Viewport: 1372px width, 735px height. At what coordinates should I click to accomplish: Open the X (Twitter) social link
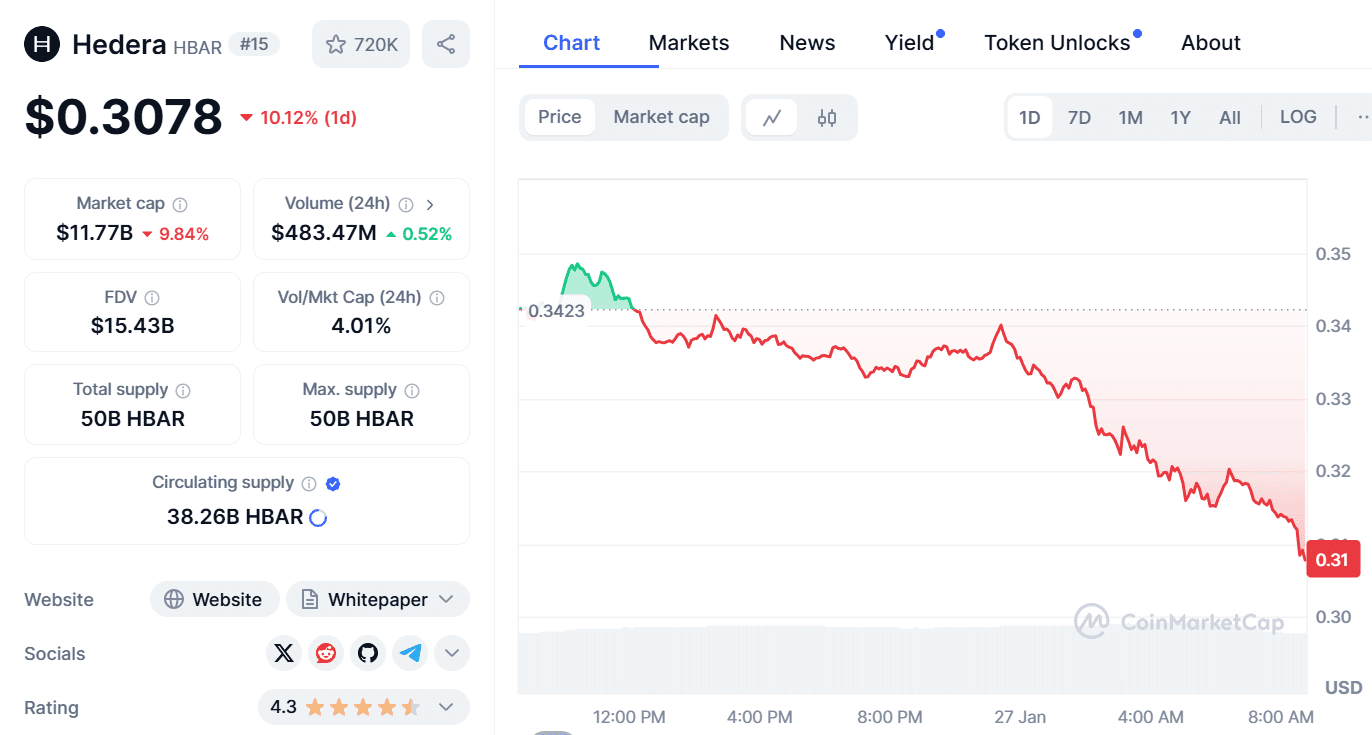point(284,654)
